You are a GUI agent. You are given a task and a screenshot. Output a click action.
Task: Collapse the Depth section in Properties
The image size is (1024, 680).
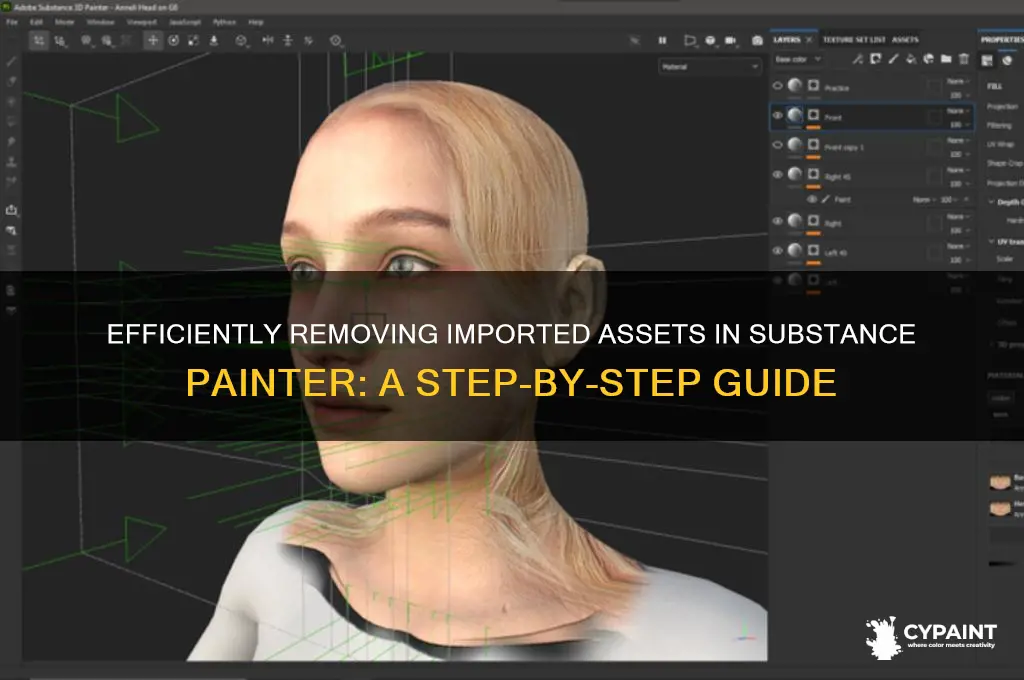point(991,202)
